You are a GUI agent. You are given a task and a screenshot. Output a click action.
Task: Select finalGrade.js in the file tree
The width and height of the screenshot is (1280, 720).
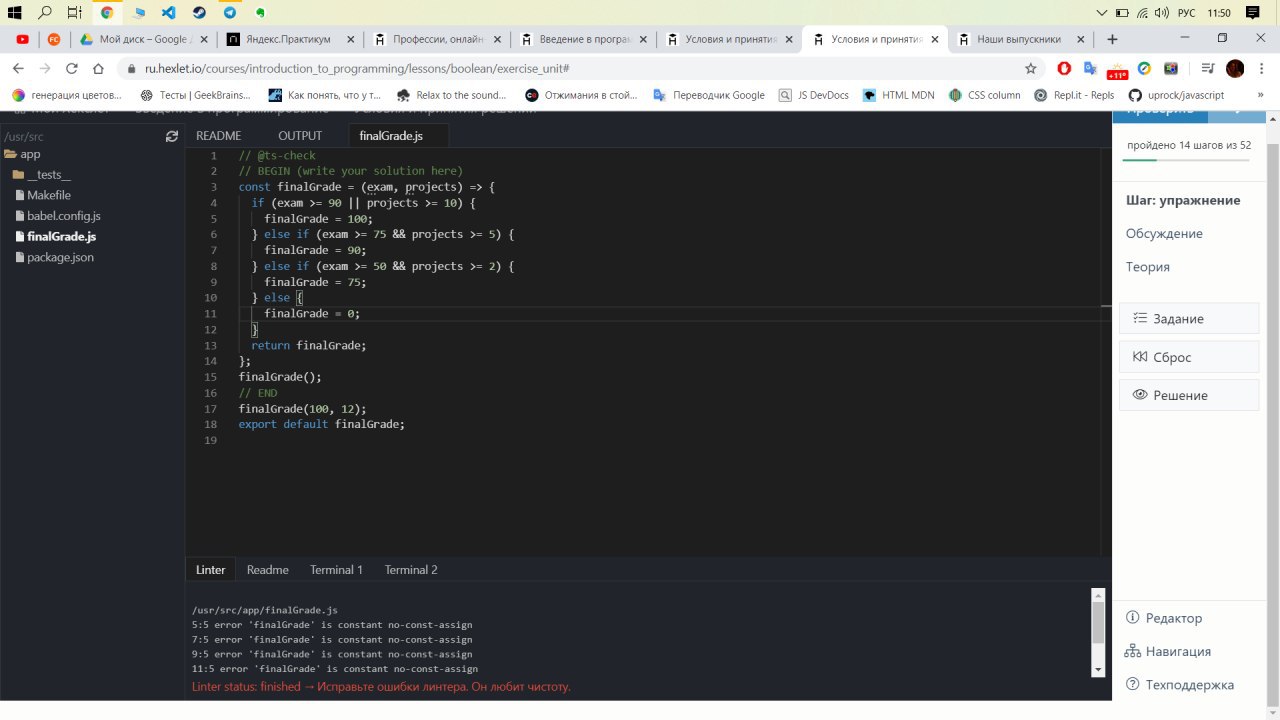click(54, 236)
